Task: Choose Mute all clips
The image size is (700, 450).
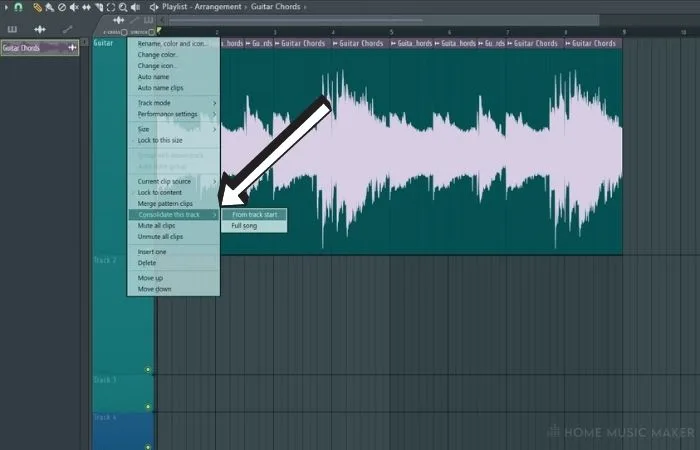Action: [172, 225]
